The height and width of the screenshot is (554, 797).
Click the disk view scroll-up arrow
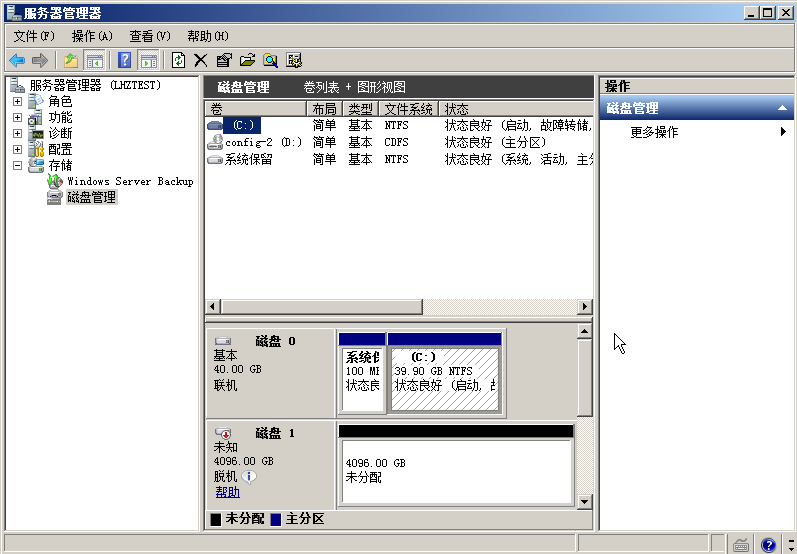585,331
